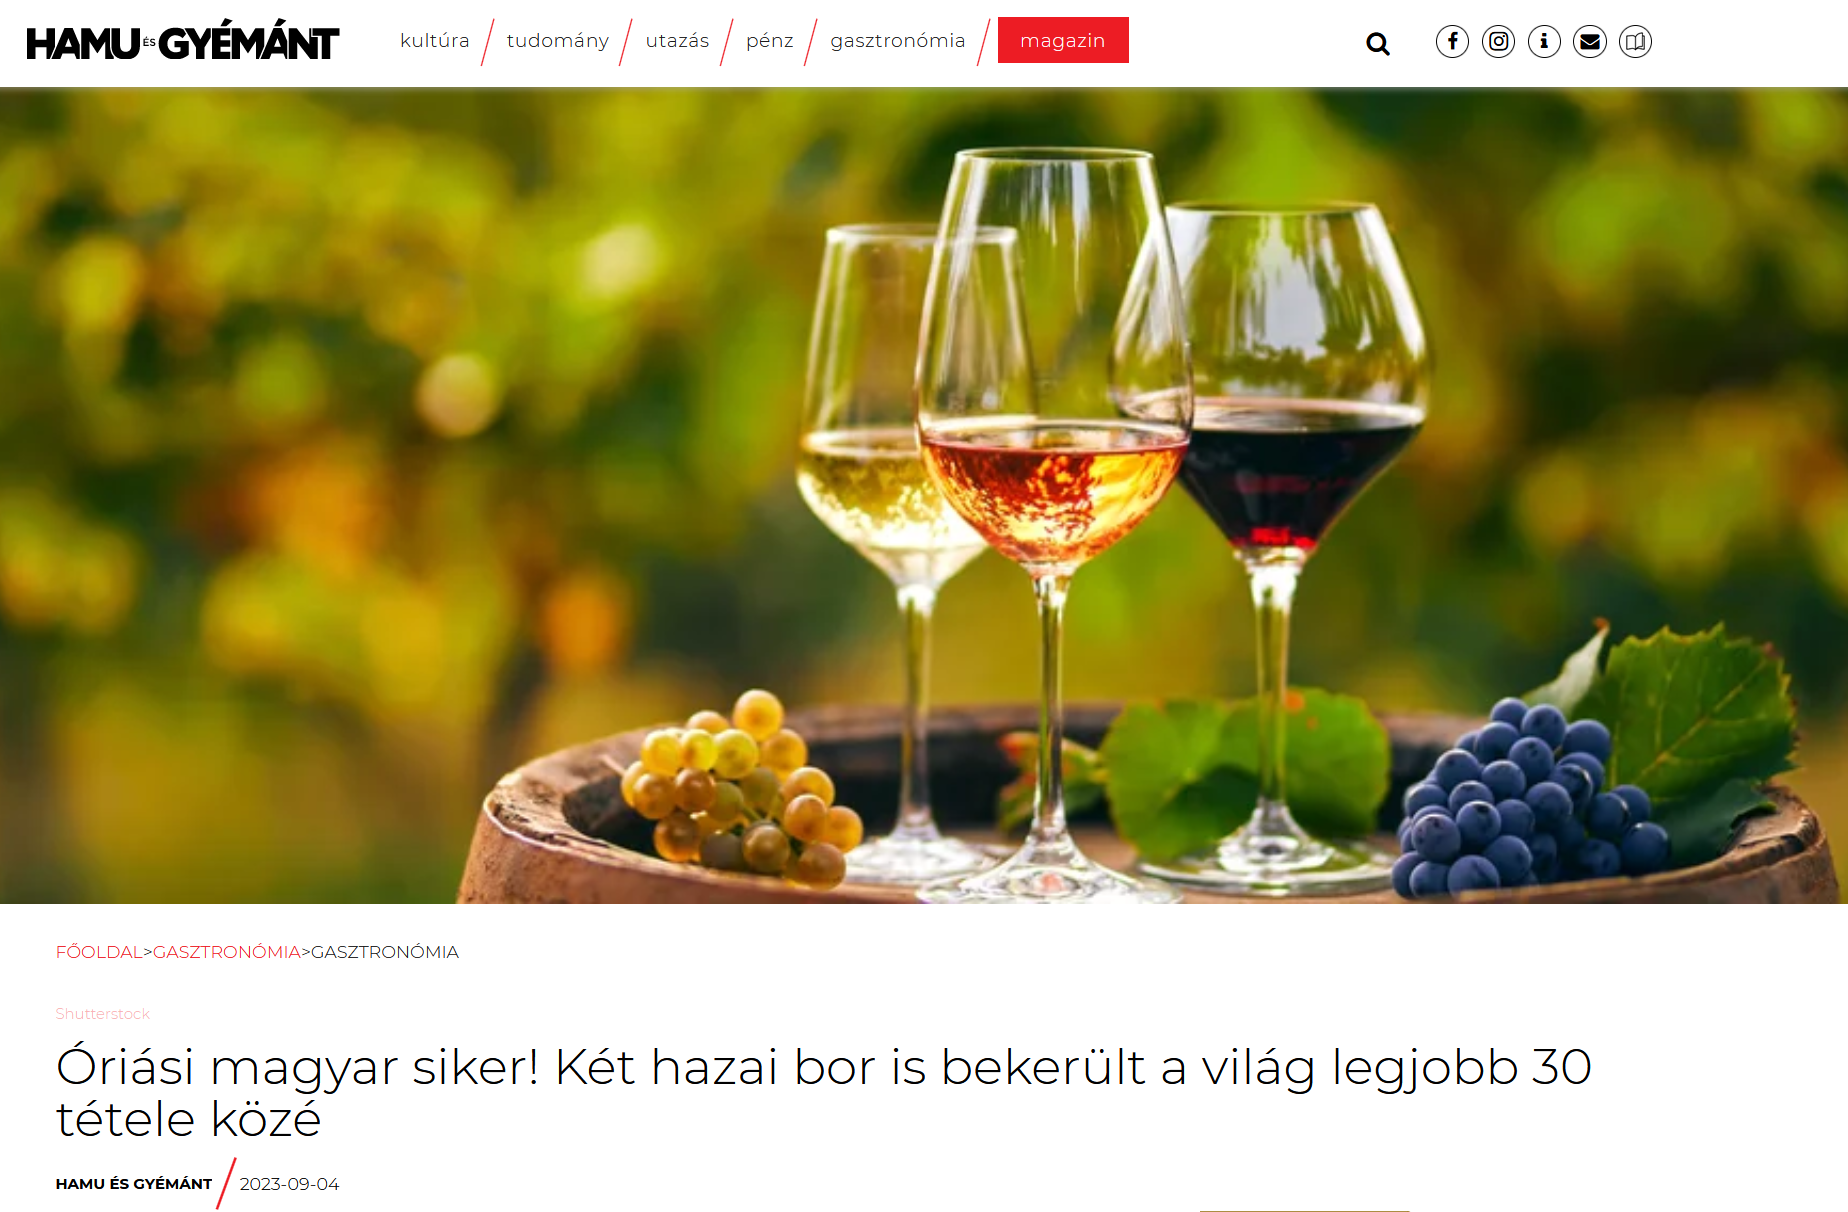
Task: Click the article headline about Hungarian wines
Action: pyautogui.click(x=824, y=1092)
